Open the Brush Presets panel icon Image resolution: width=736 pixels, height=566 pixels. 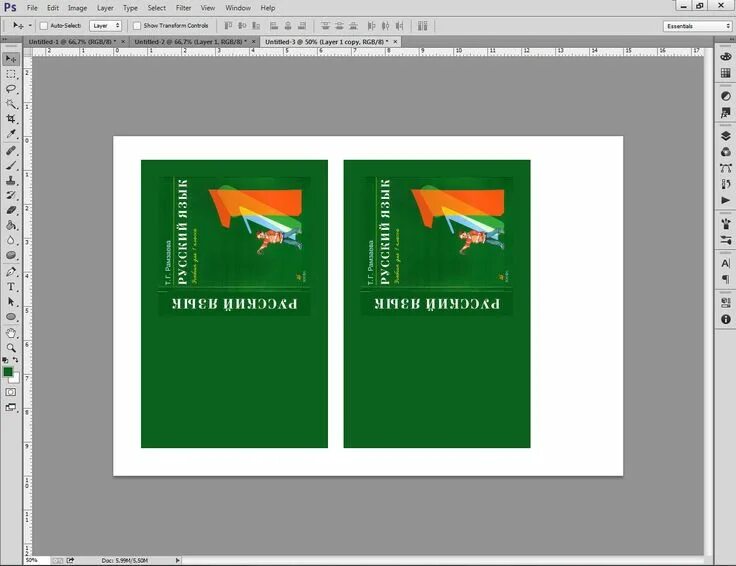click(x=726, y=240)
